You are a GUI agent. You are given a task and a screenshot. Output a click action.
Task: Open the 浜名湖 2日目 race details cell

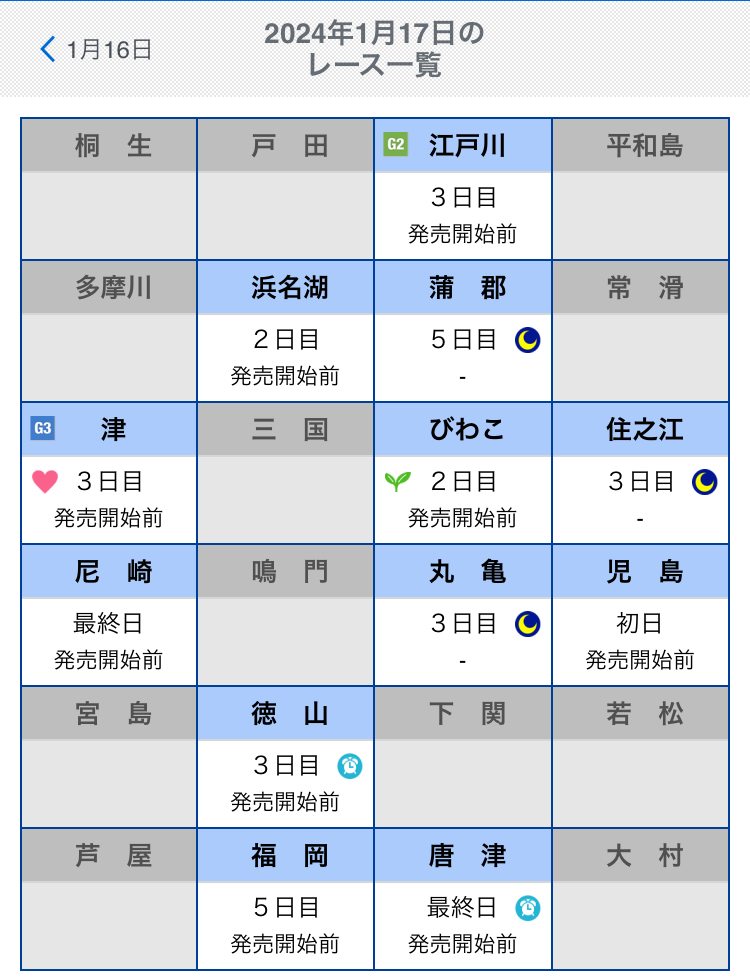(x=286, y=357)
